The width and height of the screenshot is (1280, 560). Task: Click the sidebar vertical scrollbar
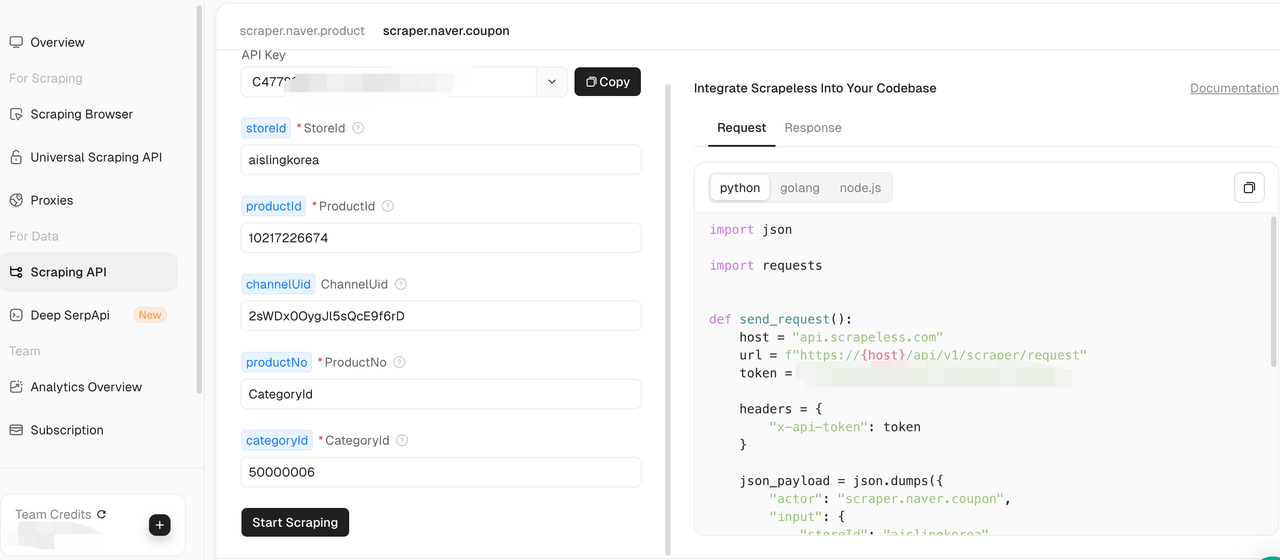click(199, 200)
